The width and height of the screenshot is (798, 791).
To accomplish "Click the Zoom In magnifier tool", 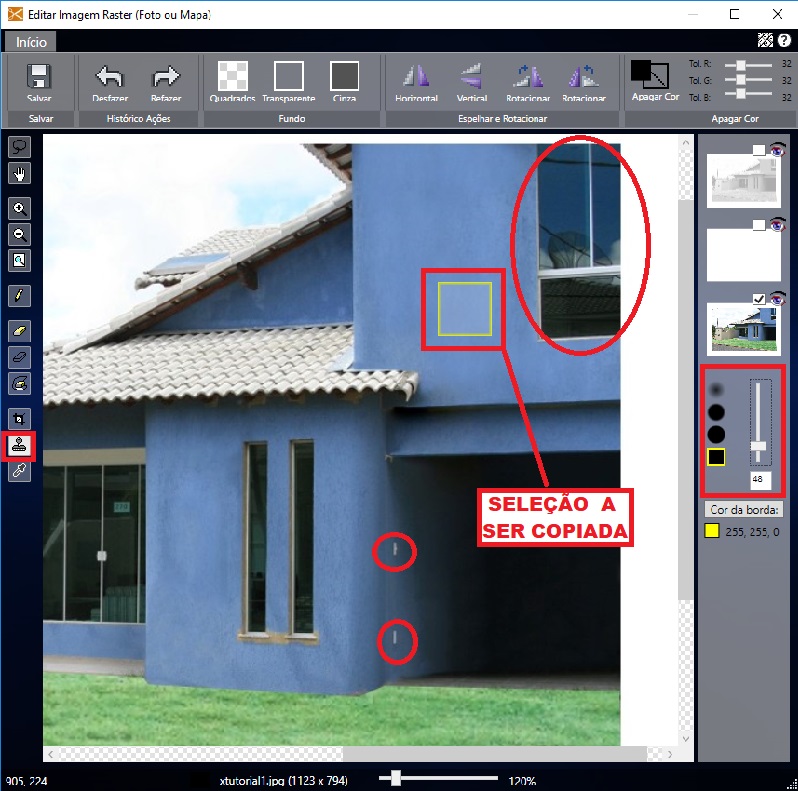I will 20,208.
